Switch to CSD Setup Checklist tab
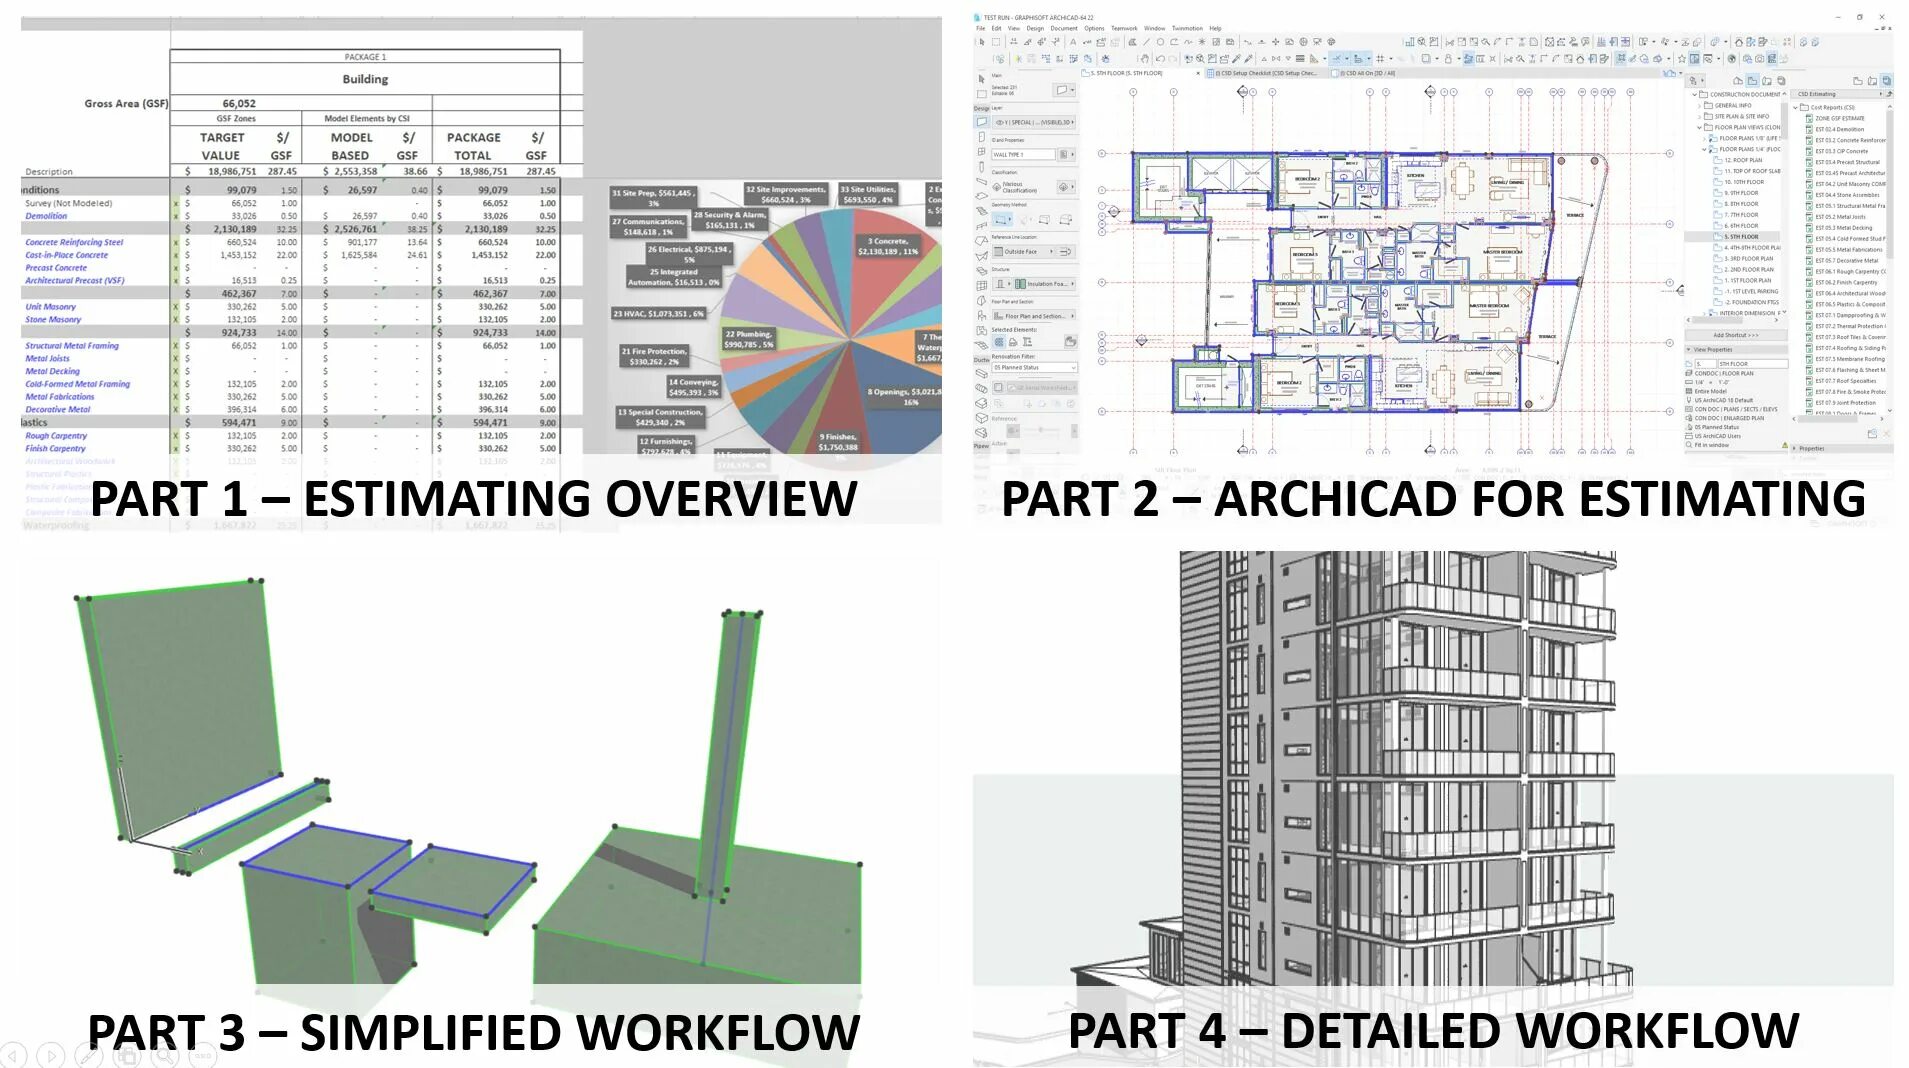Image resolution: width=1909 pixels, height=1068 pixels. click(1266, 73)
